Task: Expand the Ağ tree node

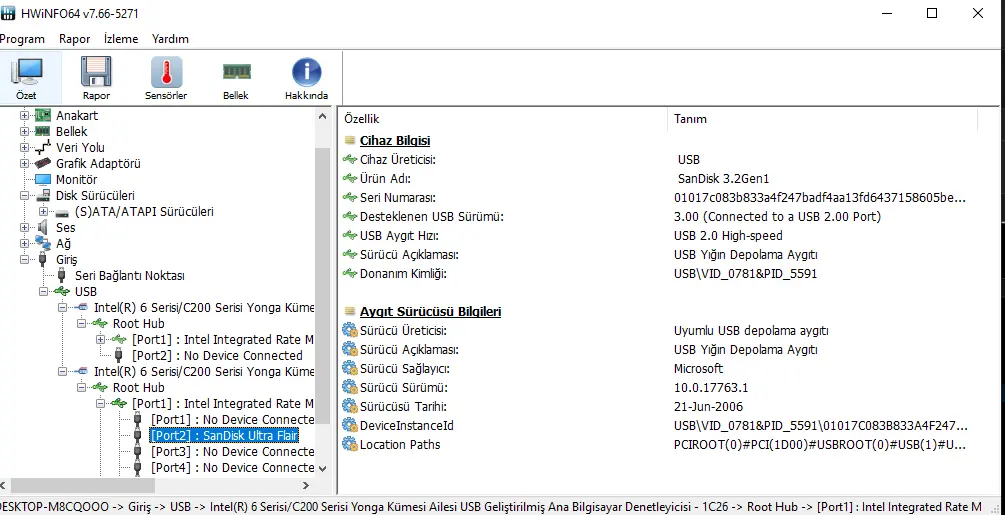Action: [x=24, y=243]
